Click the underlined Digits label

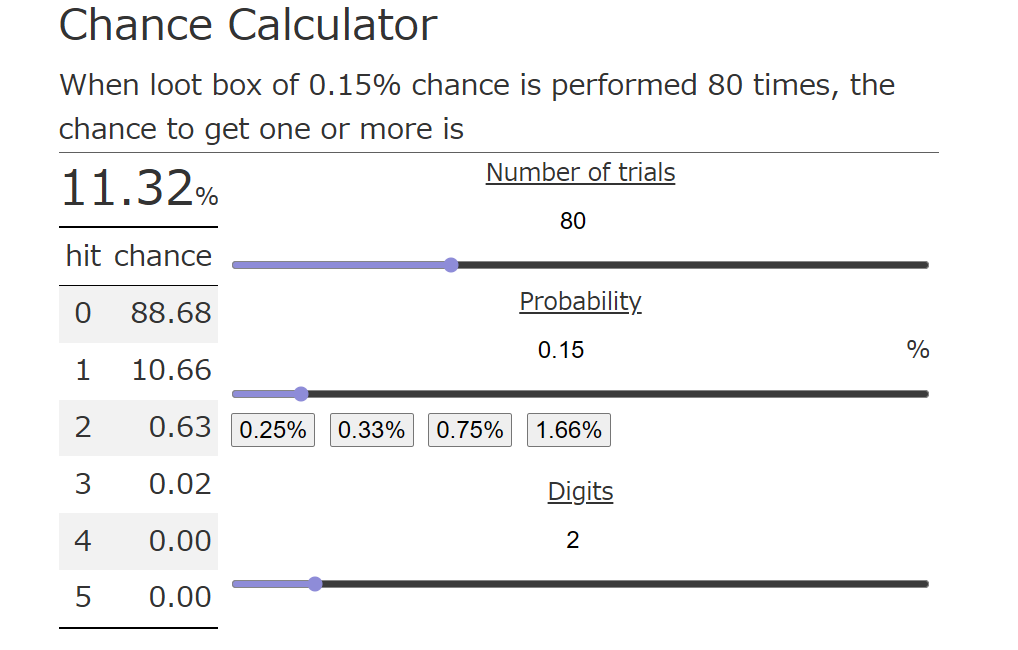click(580, 492)
